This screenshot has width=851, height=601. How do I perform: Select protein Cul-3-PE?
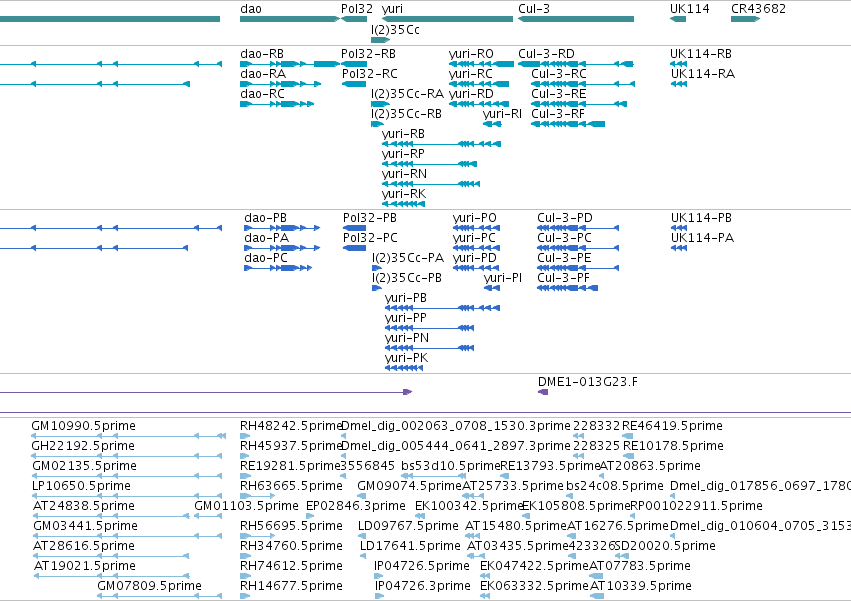(x=578, y=268)
